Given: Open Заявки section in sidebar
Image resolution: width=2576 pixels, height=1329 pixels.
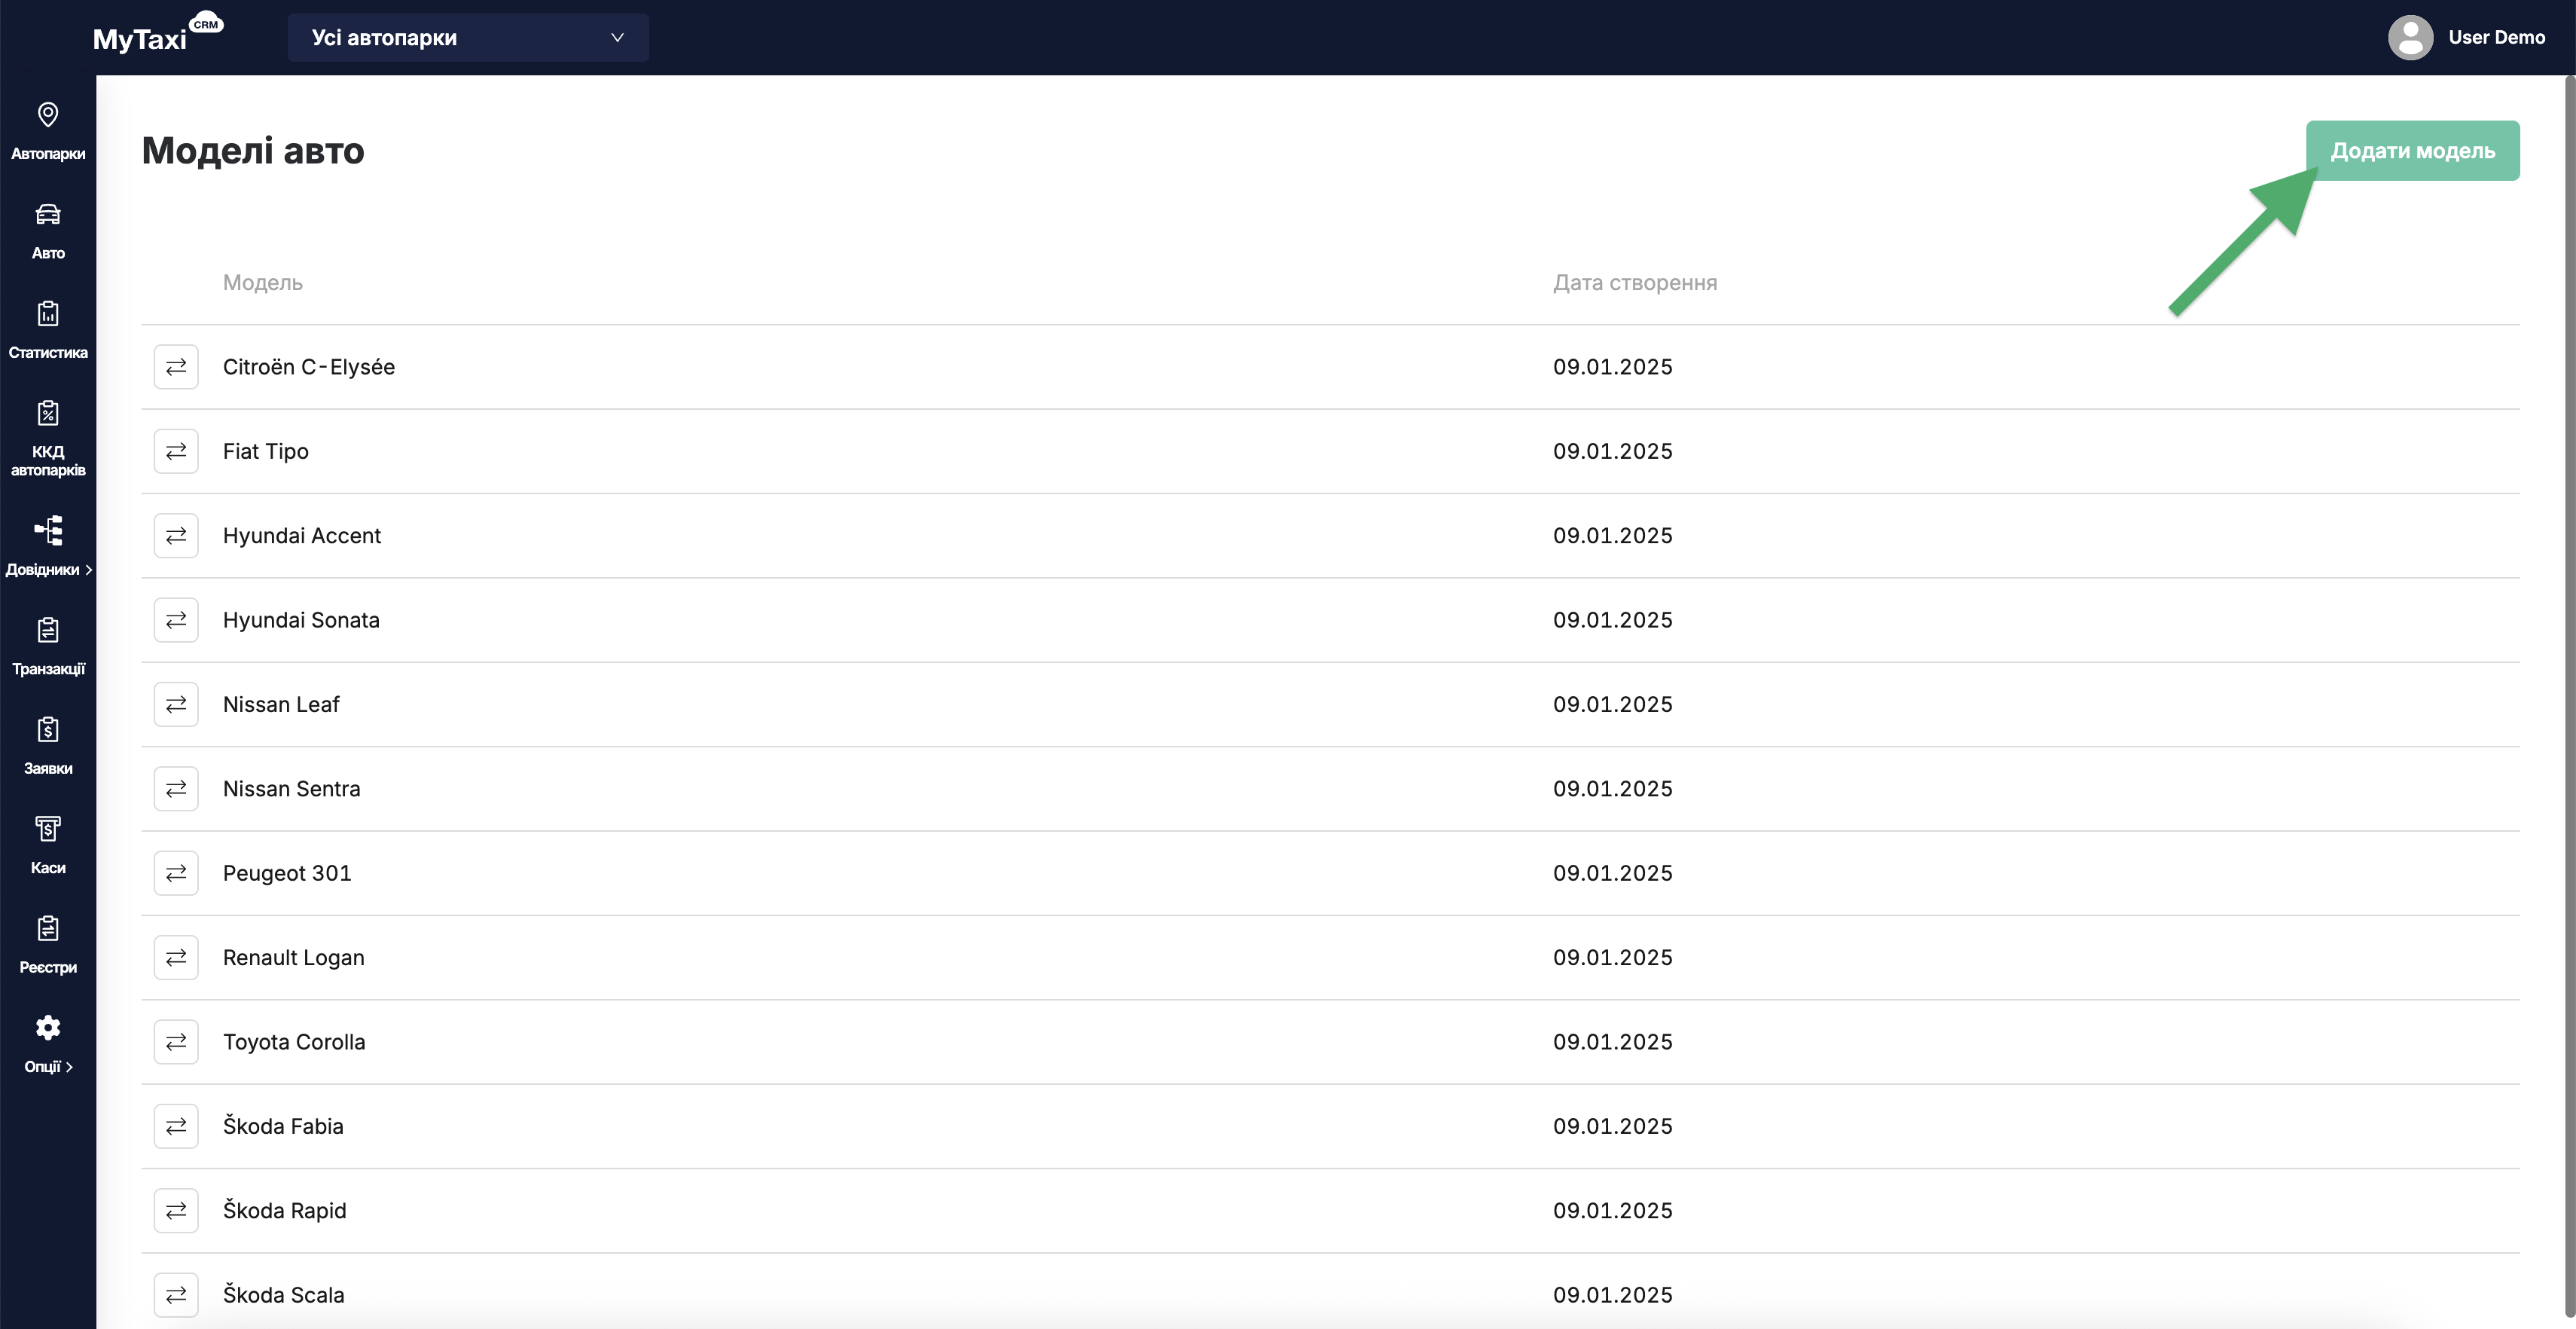Looking at the screenshot, I should [x=48, y=746].
